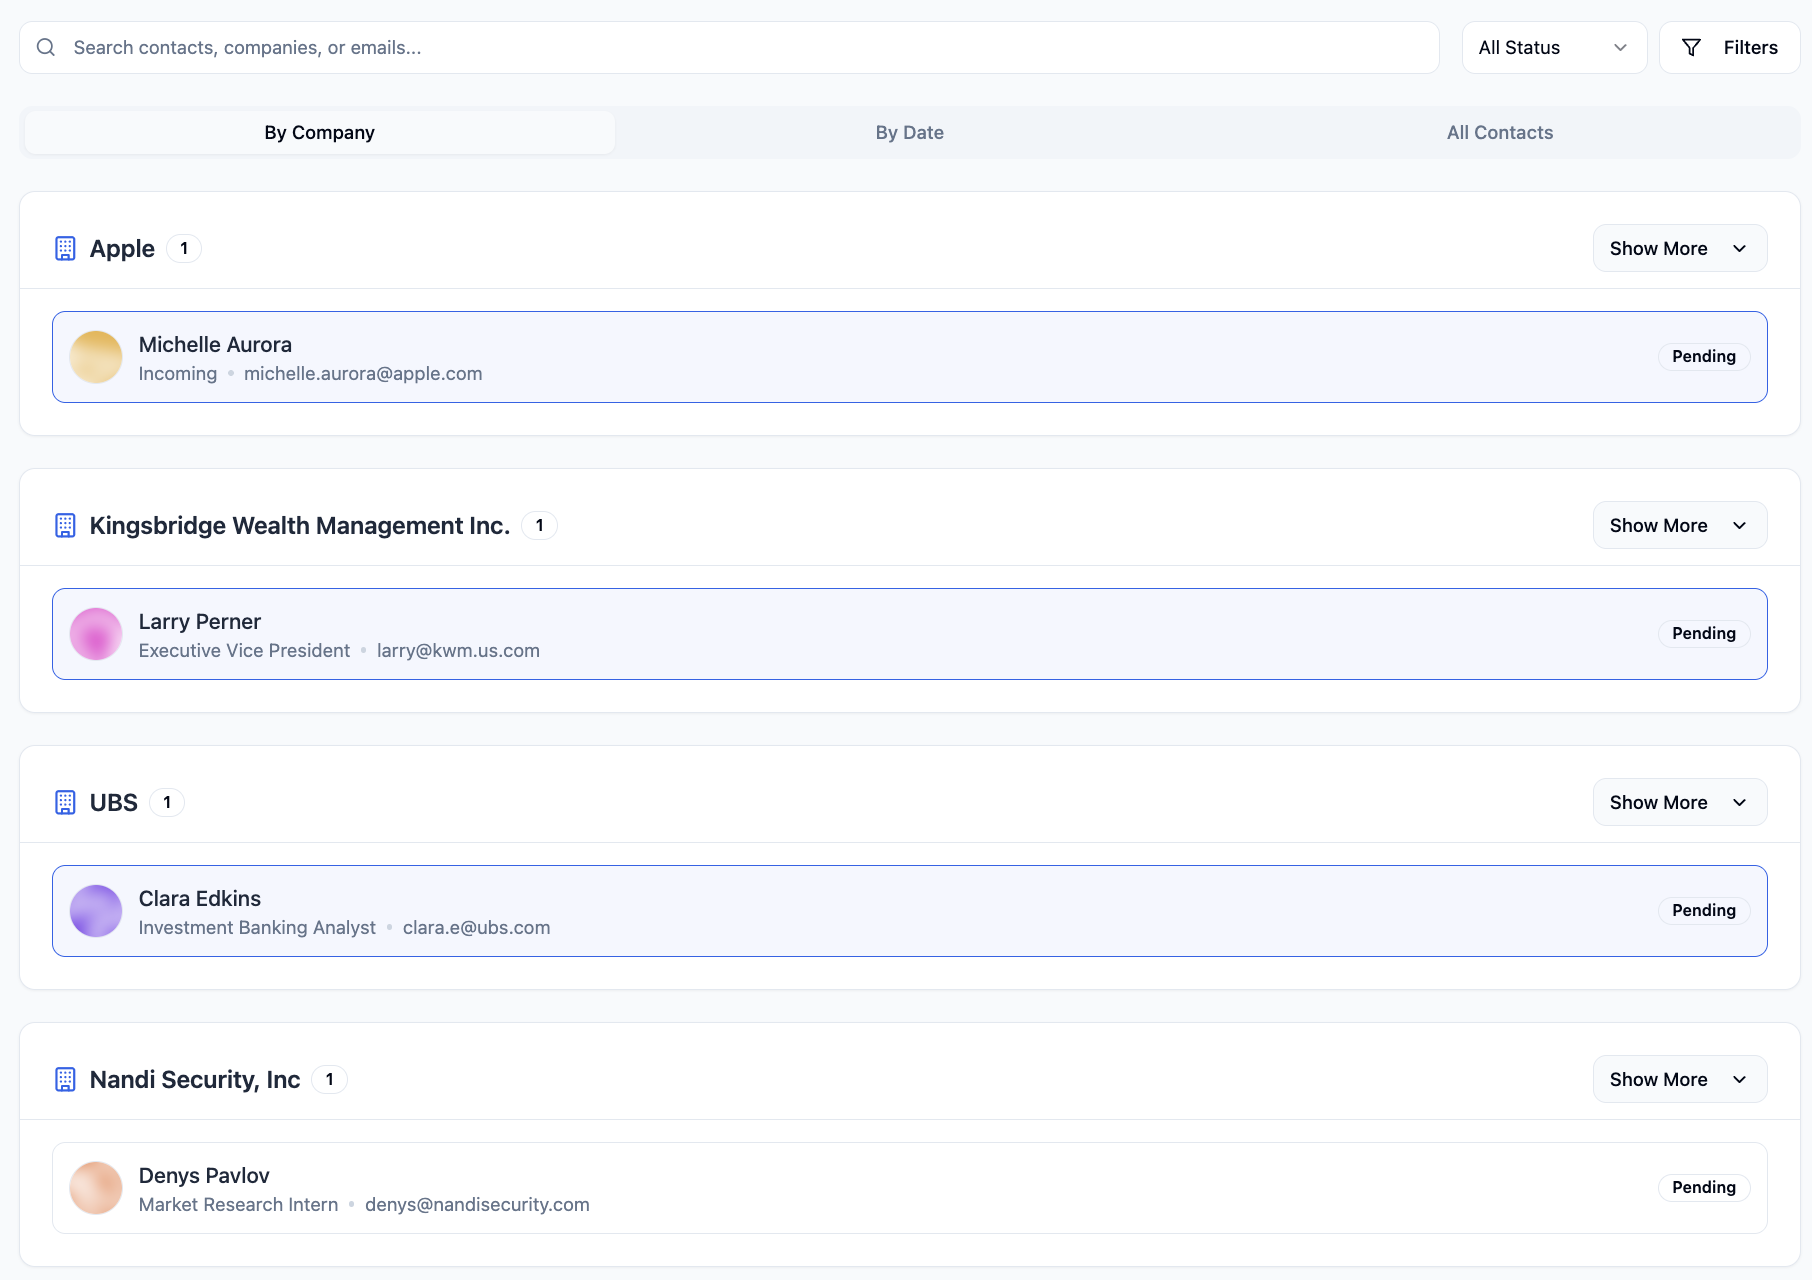1812x1280 pixels.
Task: Select the Michelle Aurora contact name
Action: tap(215, 344)
